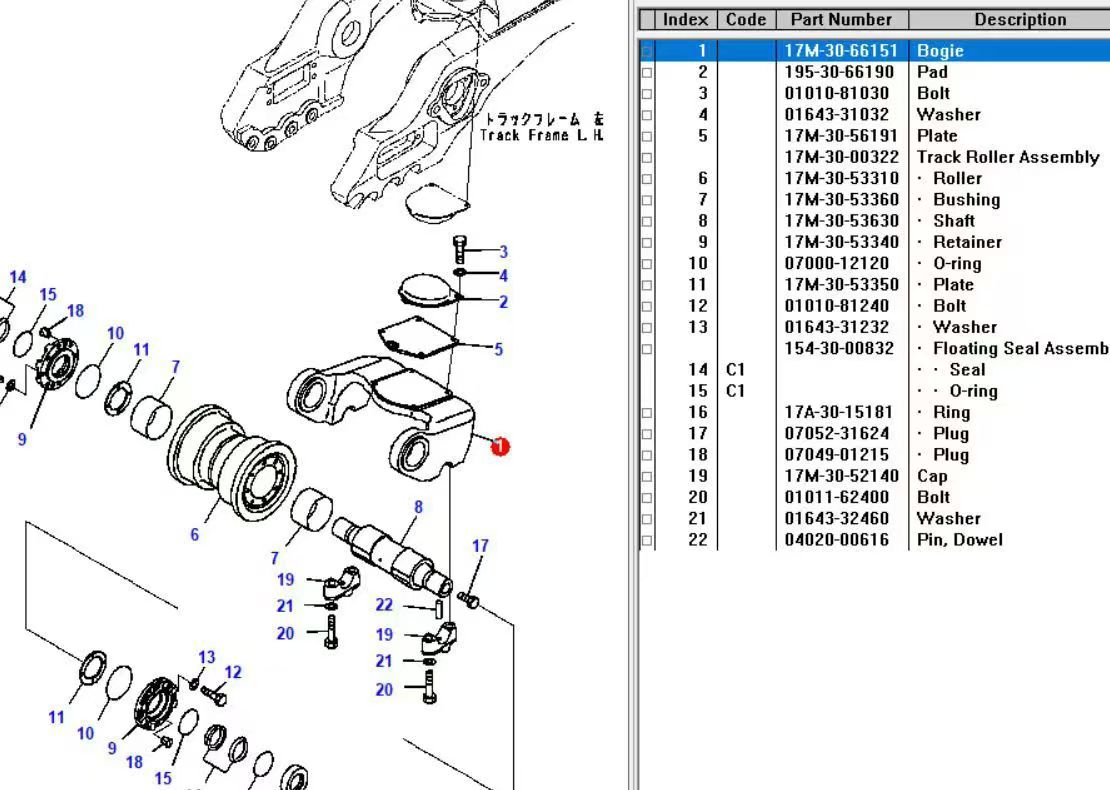
Task: Click the Description column header
Action: coord(1020,19)
